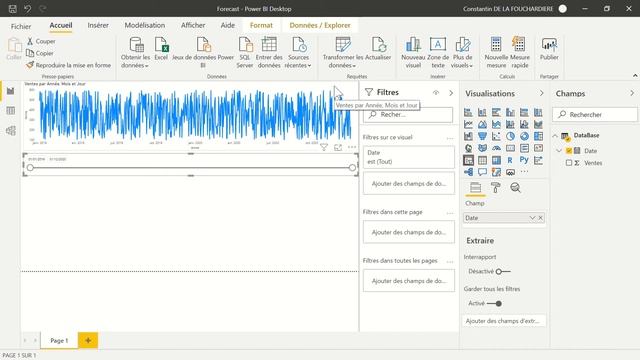
Task: Select the donut chart visual
Action: point(524,136)
